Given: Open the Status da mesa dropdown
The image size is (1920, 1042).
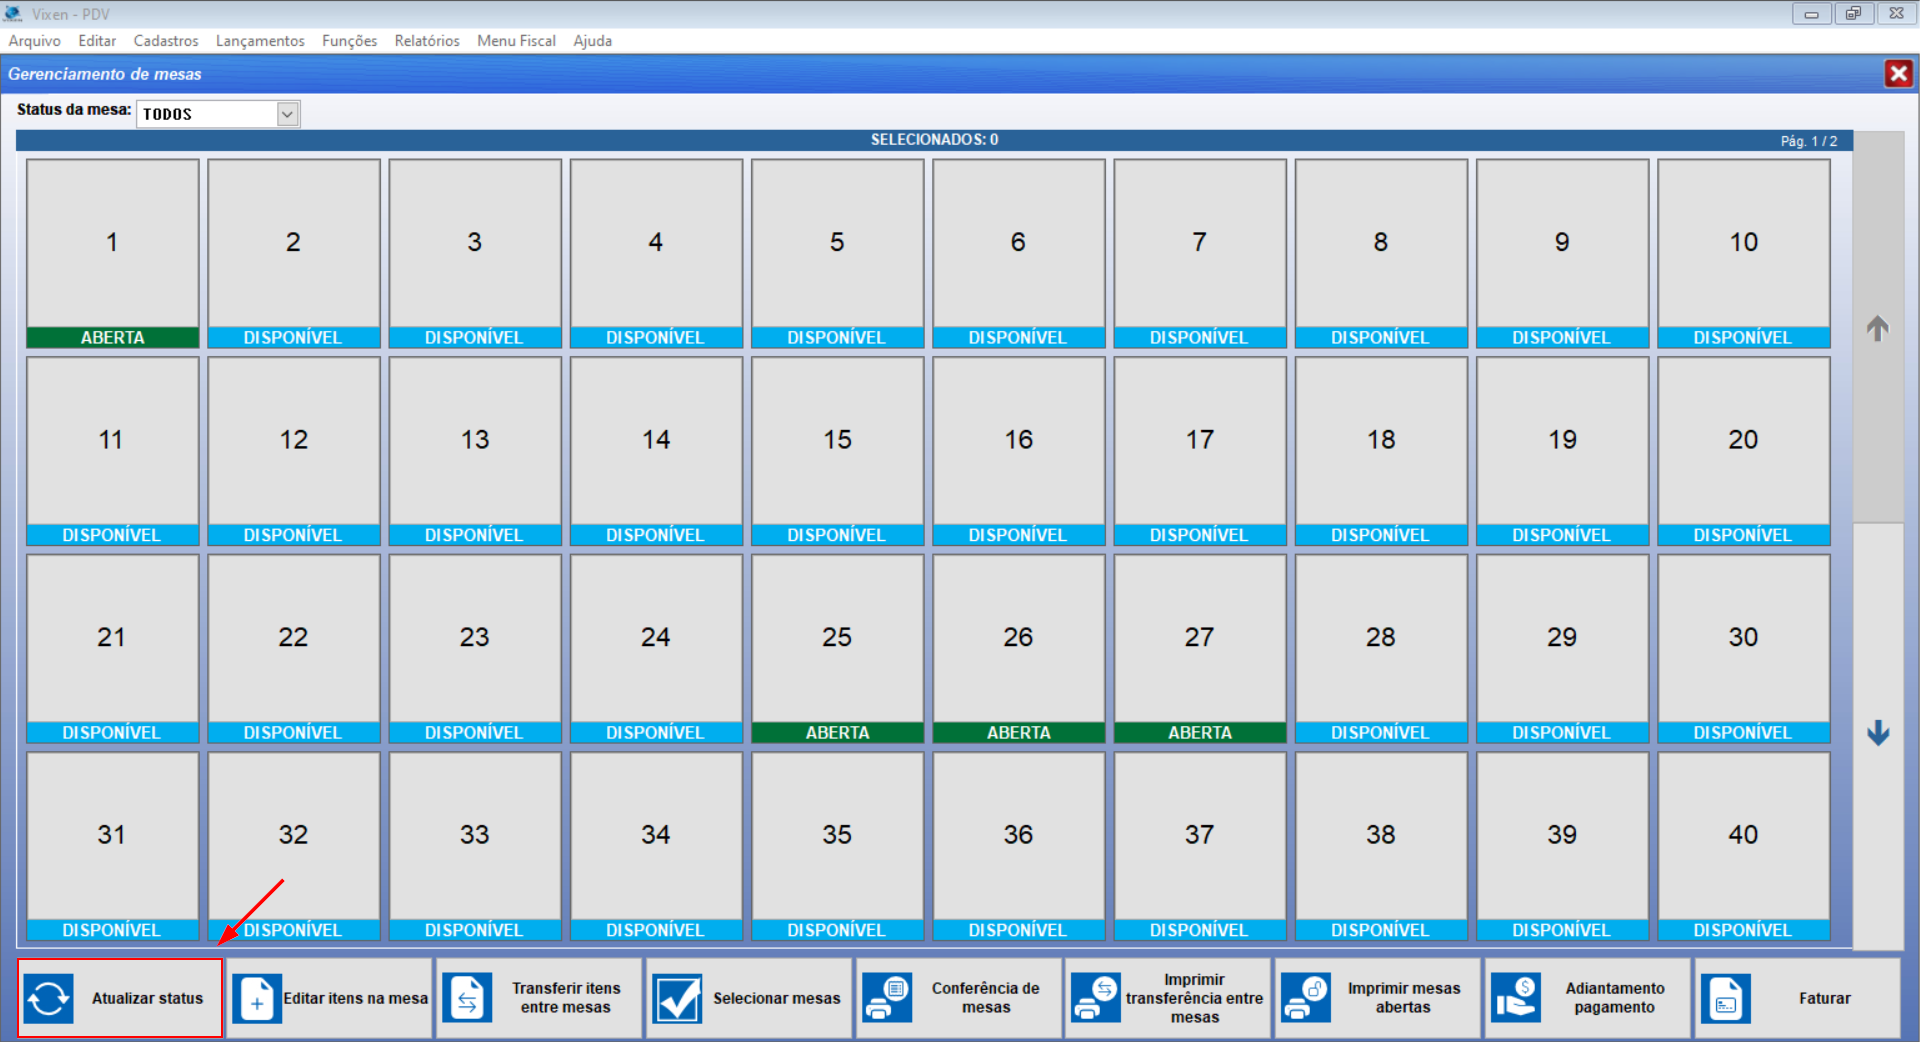Looking at the screenshot, I should click(287, 114).
